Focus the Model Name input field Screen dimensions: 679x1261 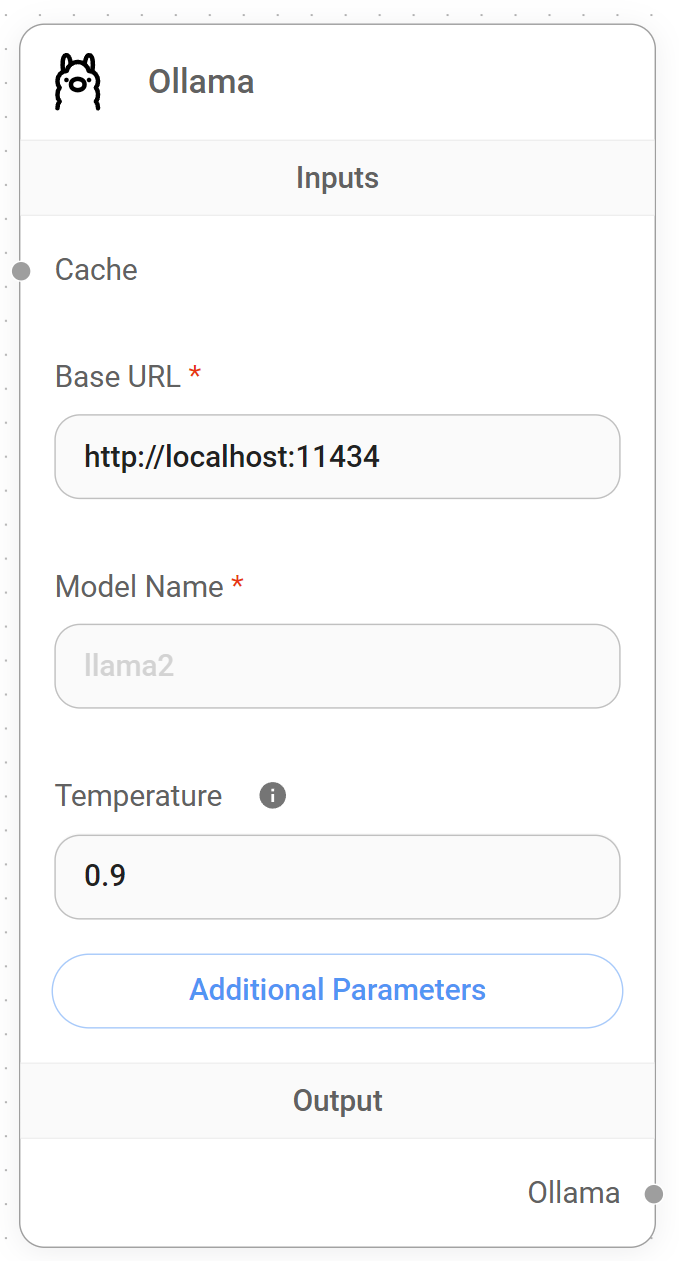click(337, 666)
